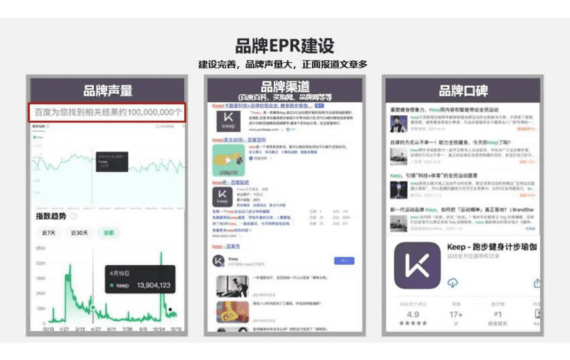570x360 pixels.
Task: Click the dark thumbnail of the third news item
Action: click(398, 190)
